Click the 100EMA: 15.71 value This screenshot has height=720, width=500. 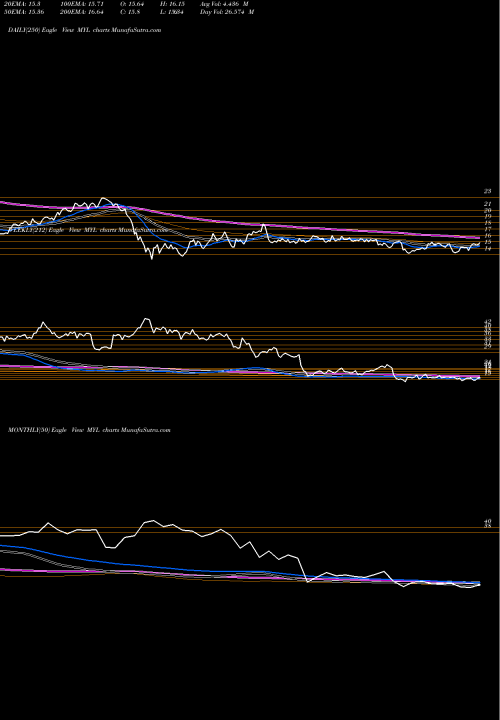[x=84, y=4]
